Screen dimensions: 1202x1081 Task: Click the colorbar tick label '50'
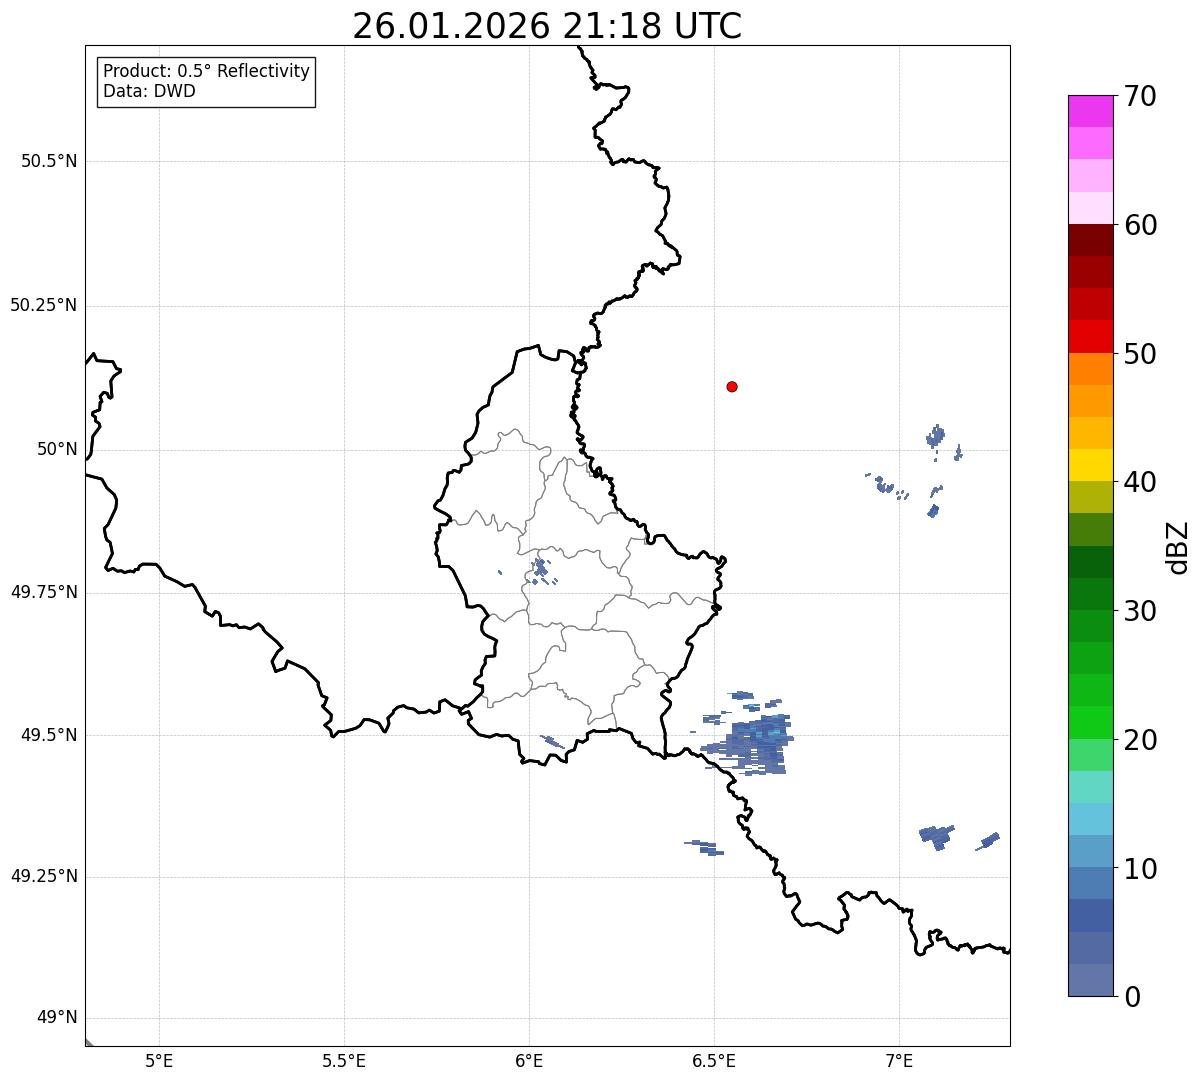(1140, 354)
